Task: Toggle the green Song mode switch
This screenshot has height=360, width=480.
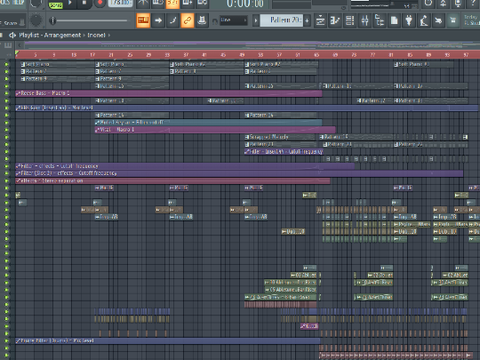Action: 56,5
